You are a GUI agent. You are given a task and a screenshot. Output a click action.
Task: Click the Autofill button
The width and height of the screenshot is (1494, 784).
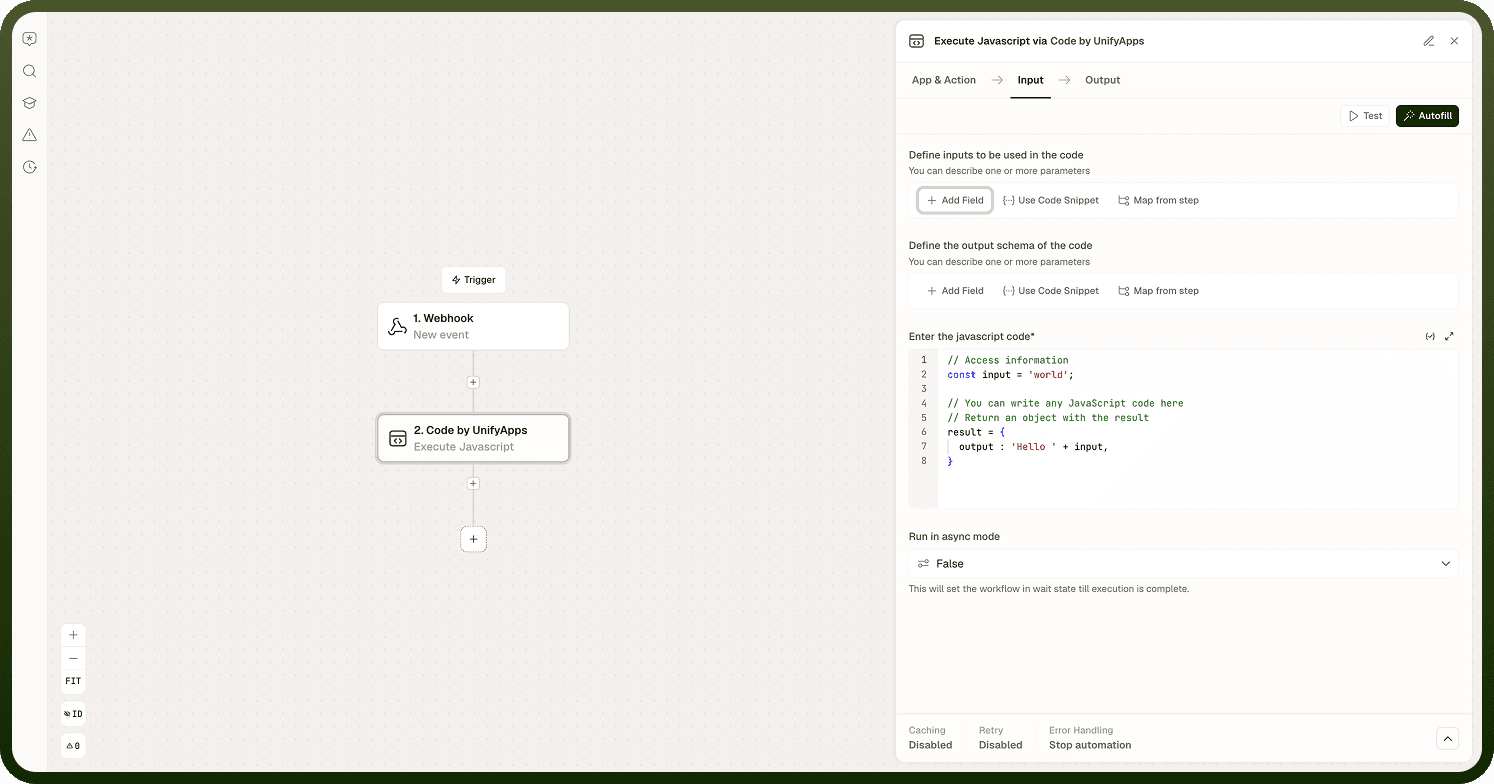pos(1427,116)
